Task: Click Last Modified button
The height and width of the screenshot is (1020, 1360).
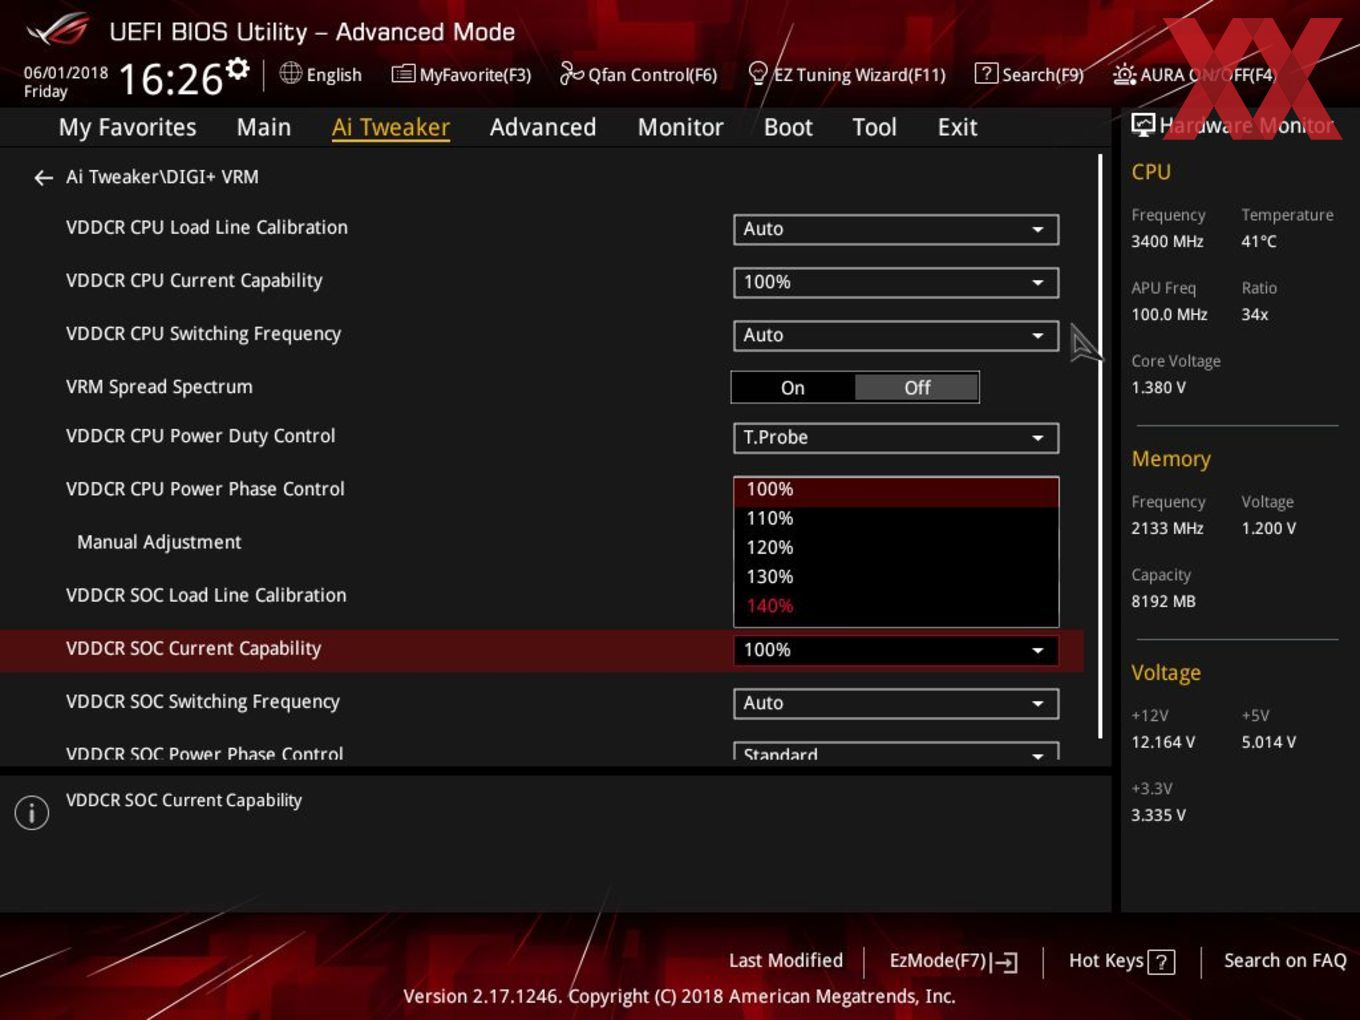Action: pos(786,961)
